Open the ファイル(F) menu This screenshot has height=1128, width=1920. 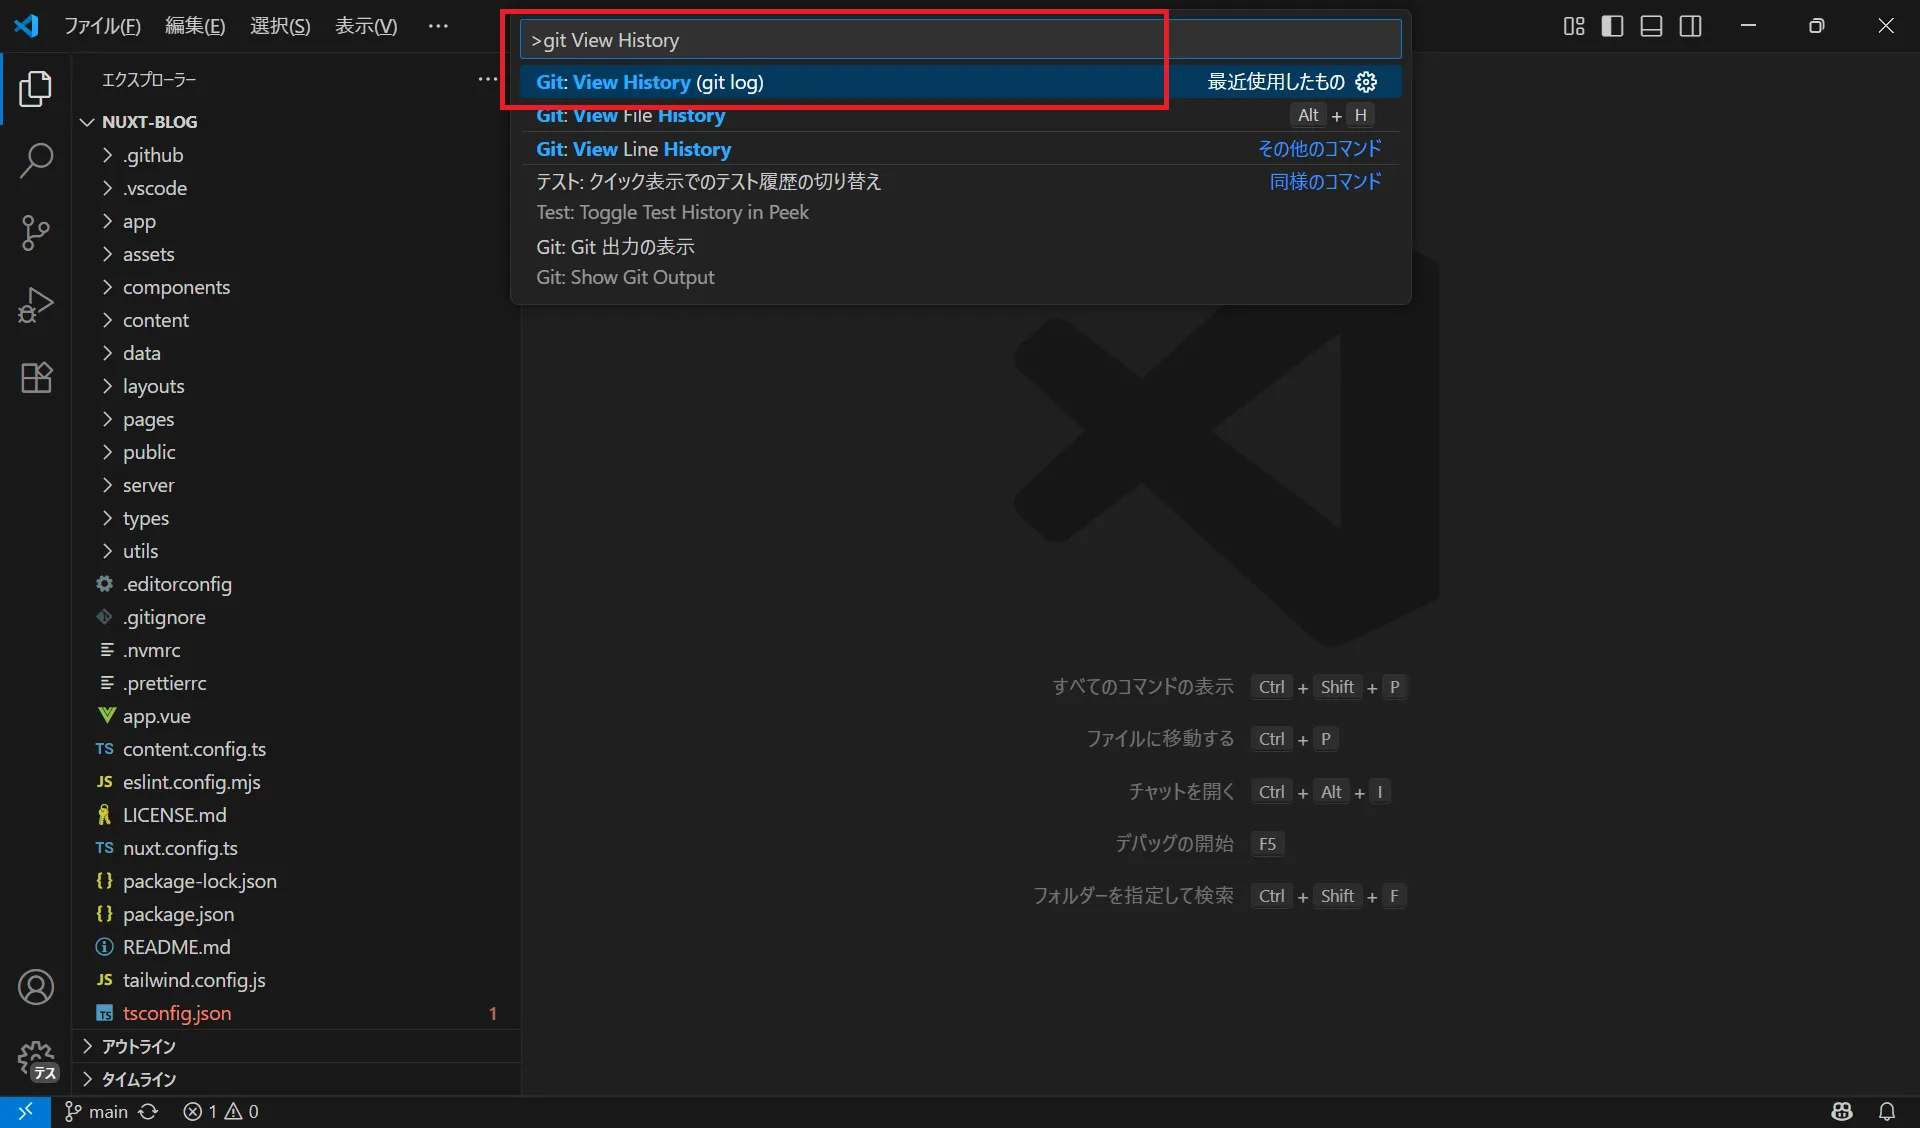pos(102,26)
